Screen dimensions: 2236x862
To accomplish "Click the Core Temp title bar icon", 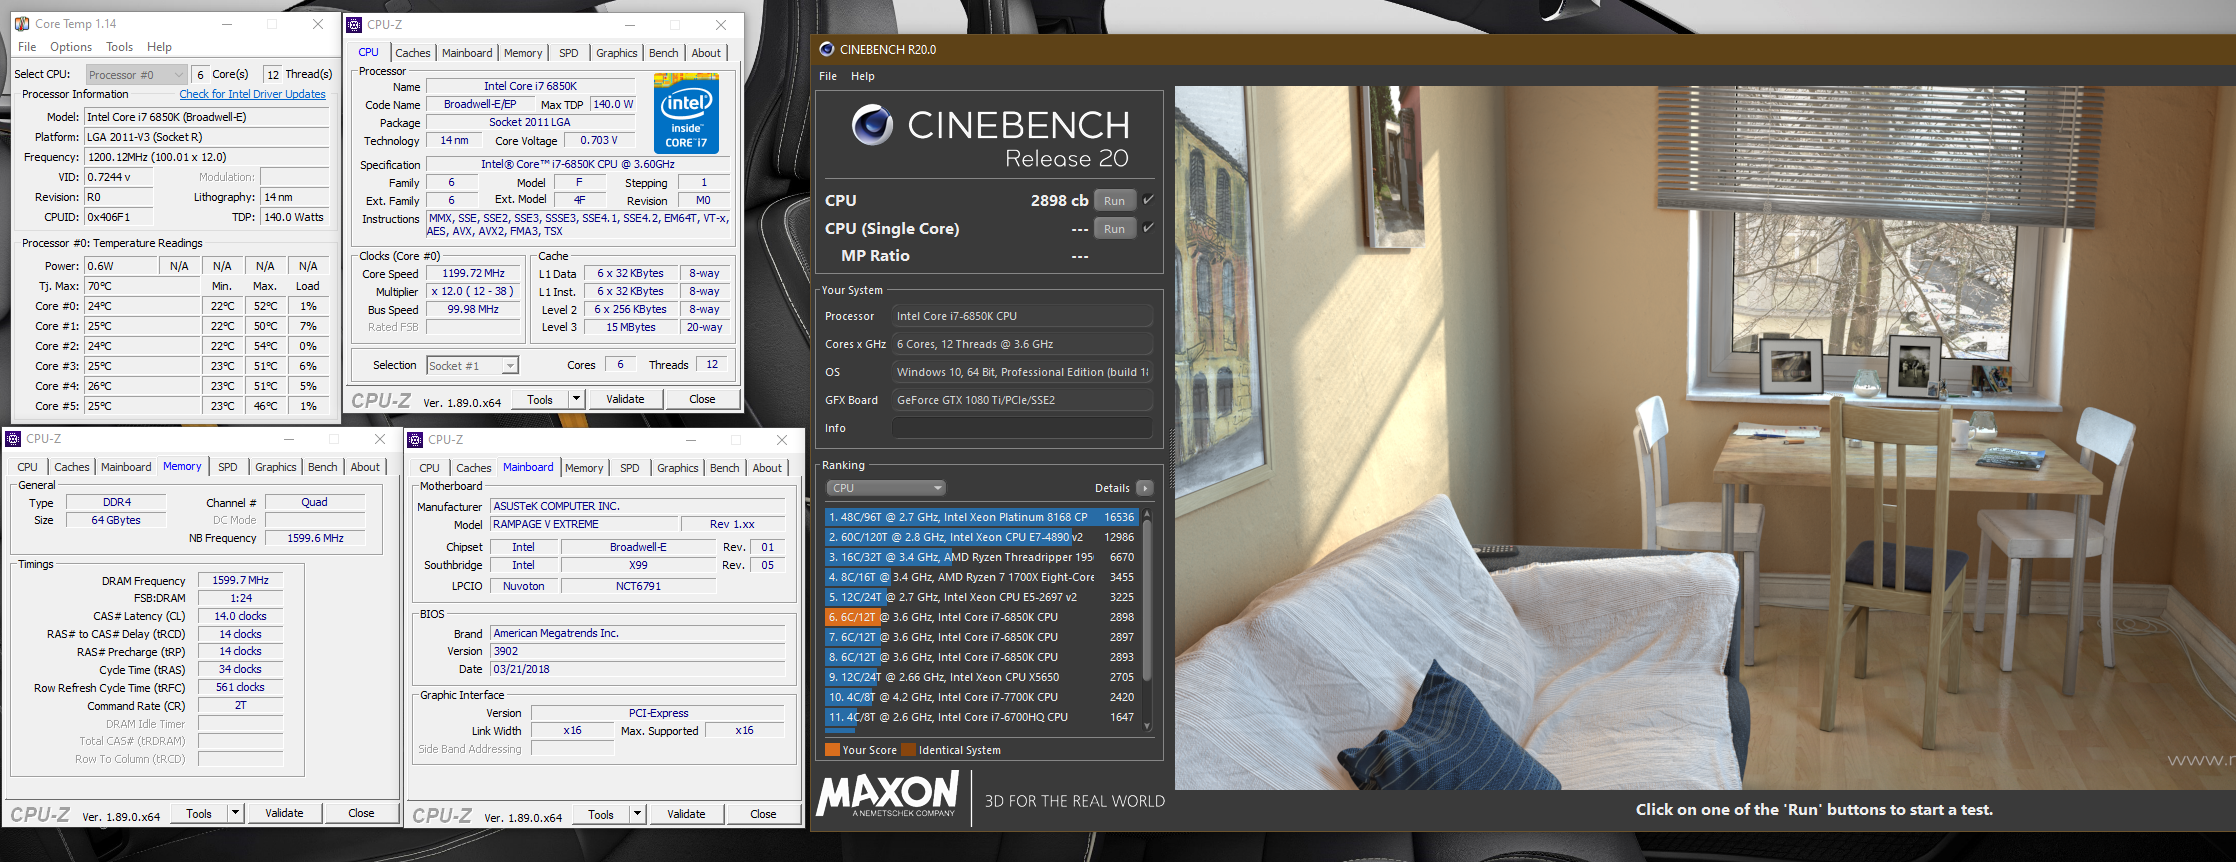I will [22, 24].
